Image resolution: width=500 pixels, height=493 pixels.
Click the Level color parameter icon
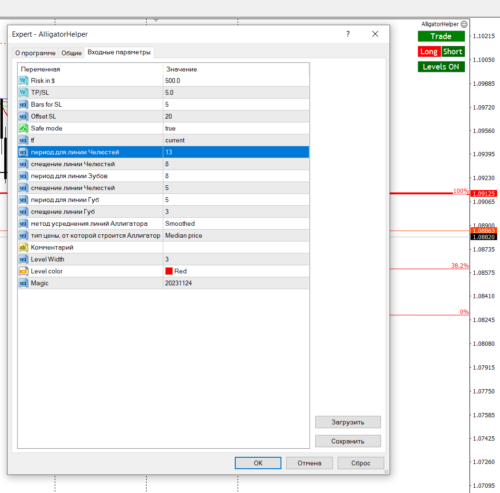(x=23, y=271)
